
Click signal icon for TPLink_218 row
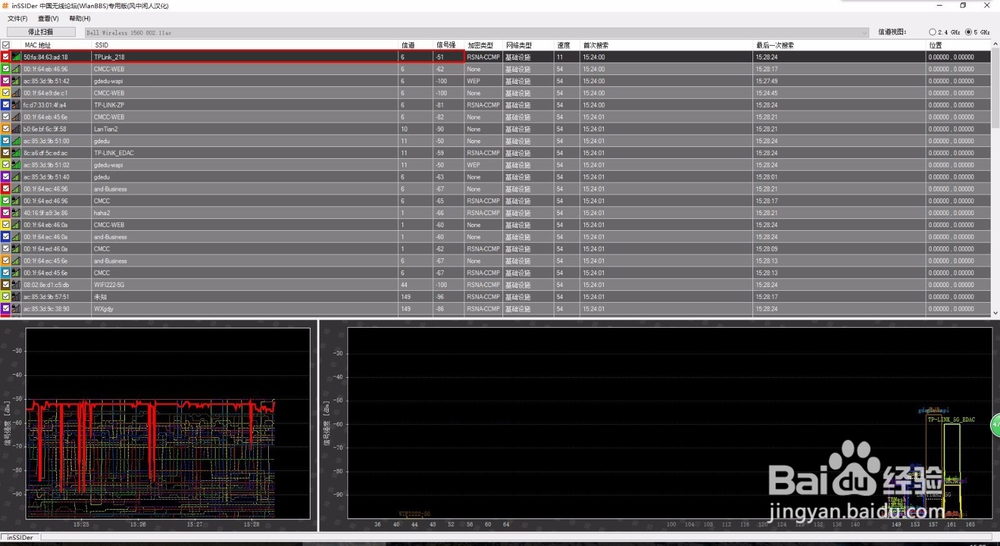tap(17, 57)
